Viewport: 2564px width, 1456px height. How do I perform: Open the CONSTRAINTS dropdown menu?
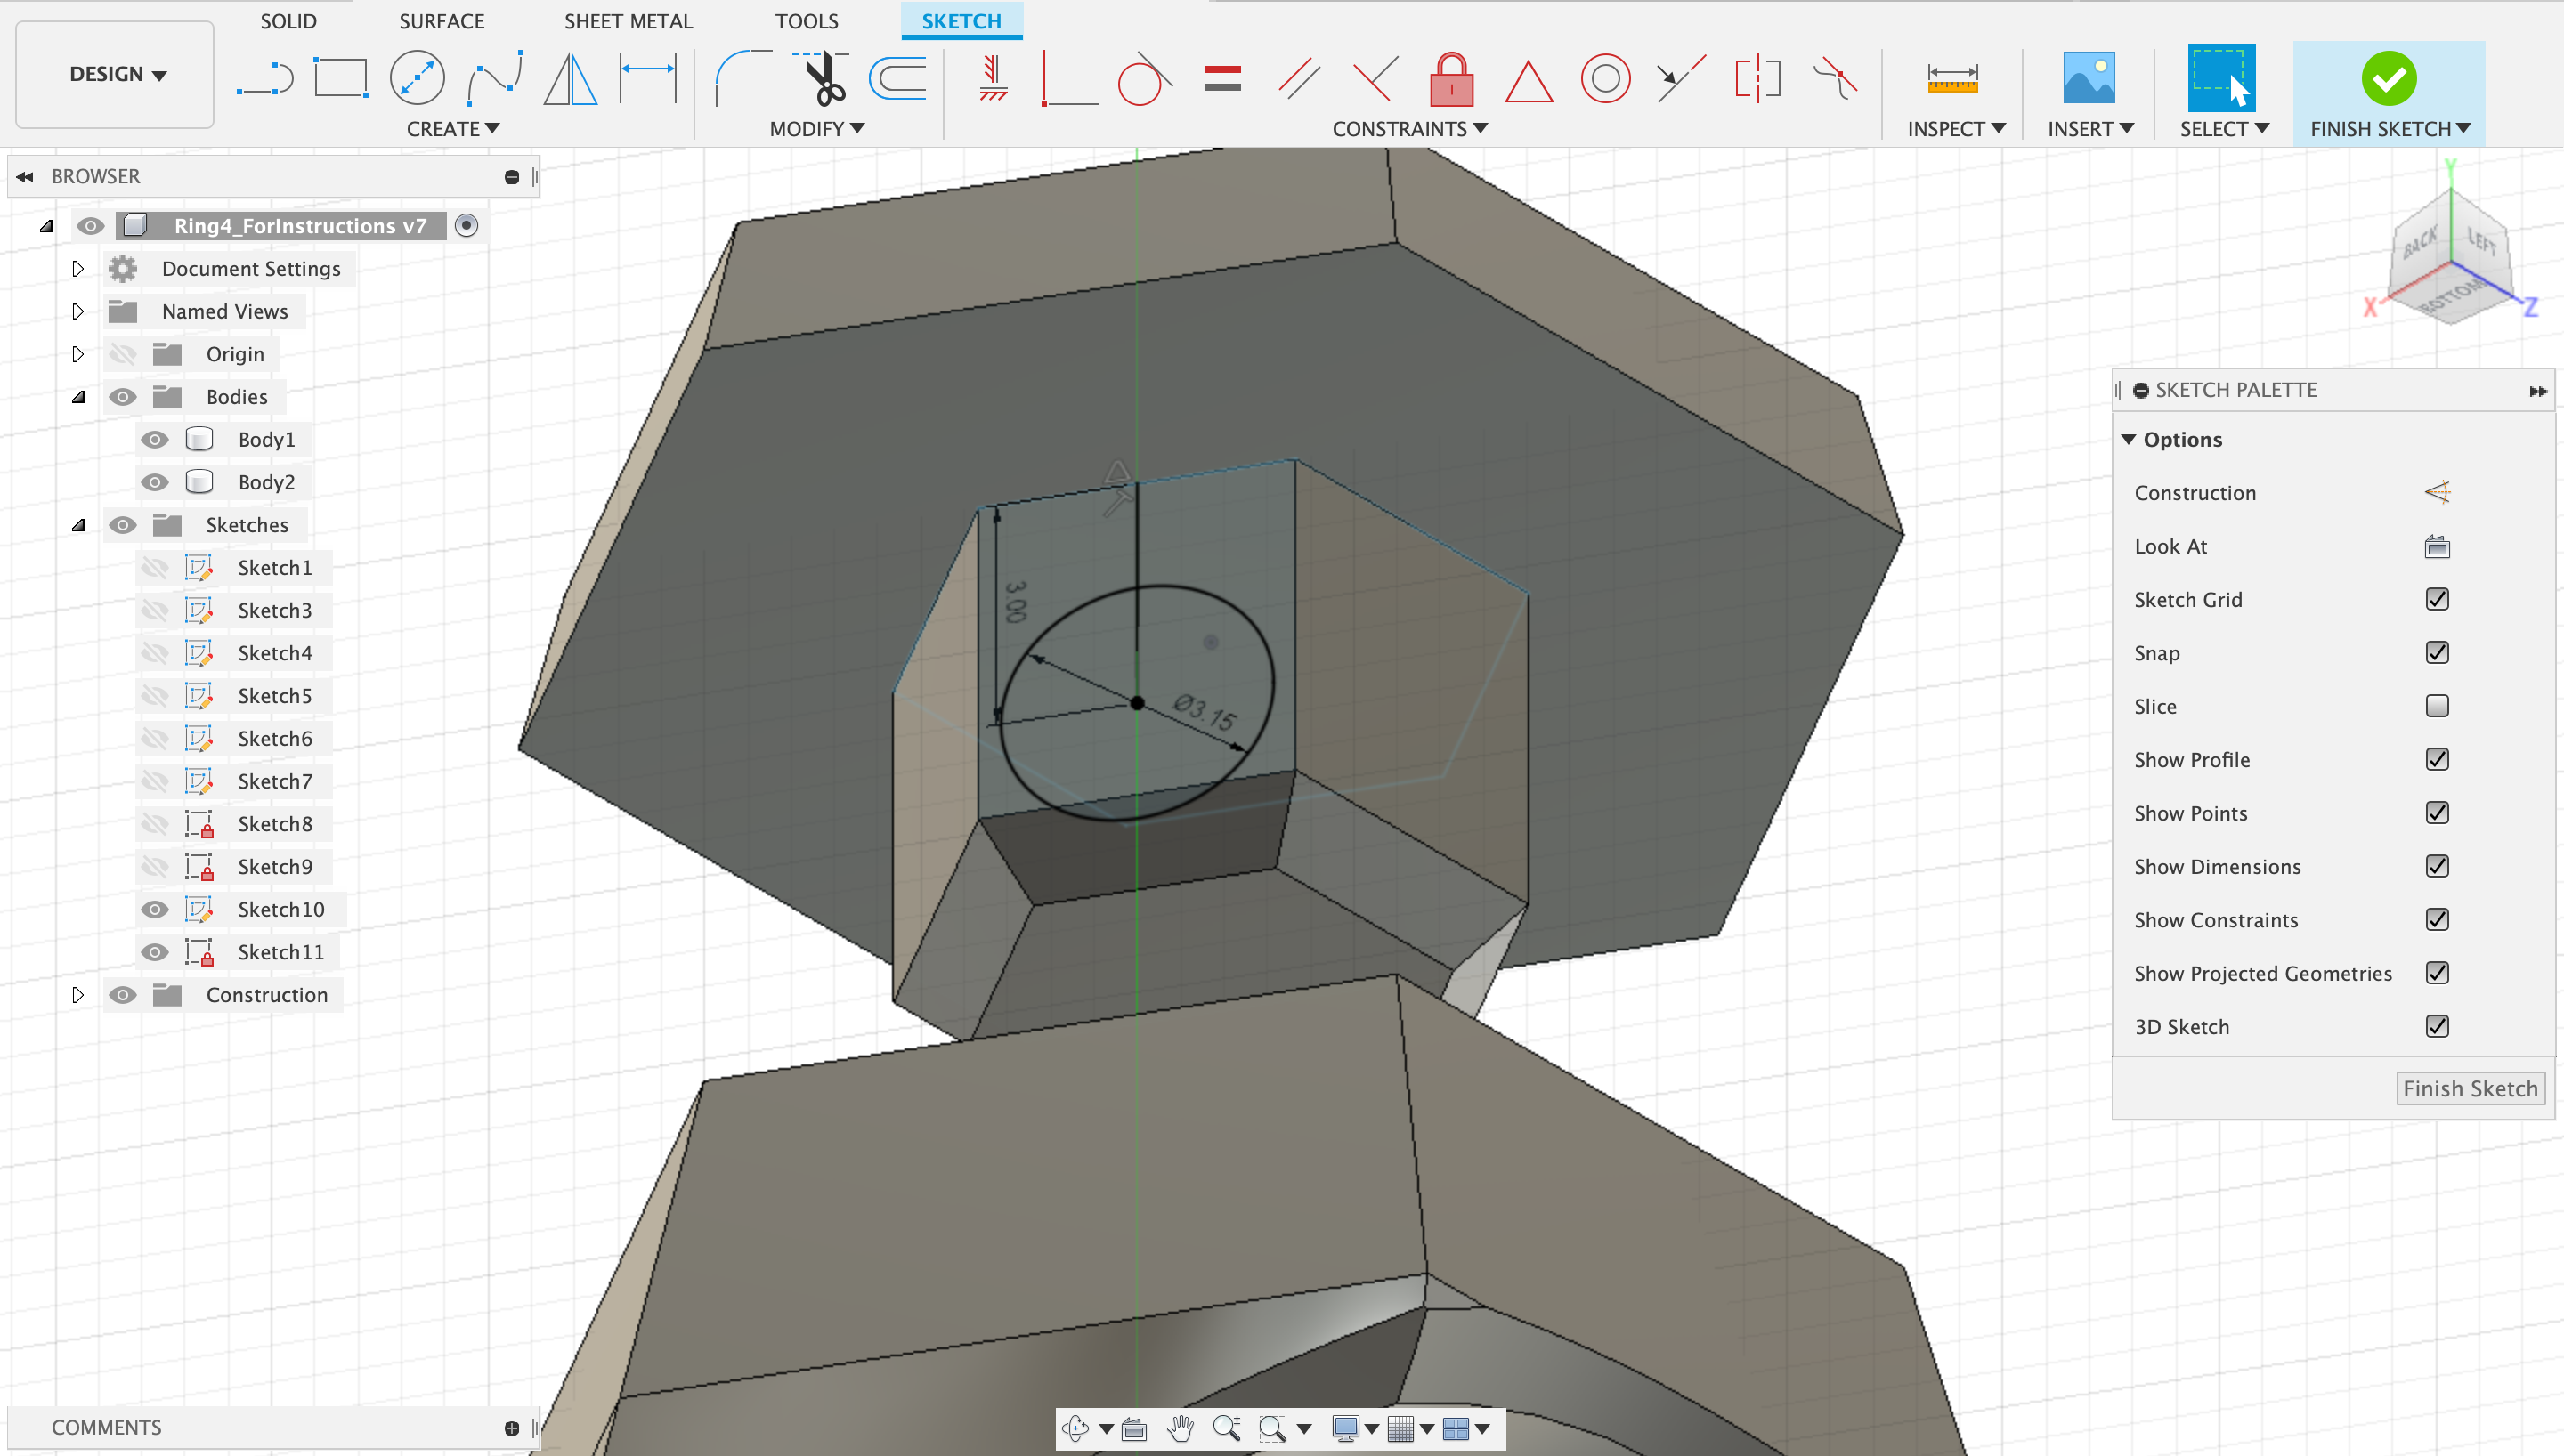[1408, 129]
